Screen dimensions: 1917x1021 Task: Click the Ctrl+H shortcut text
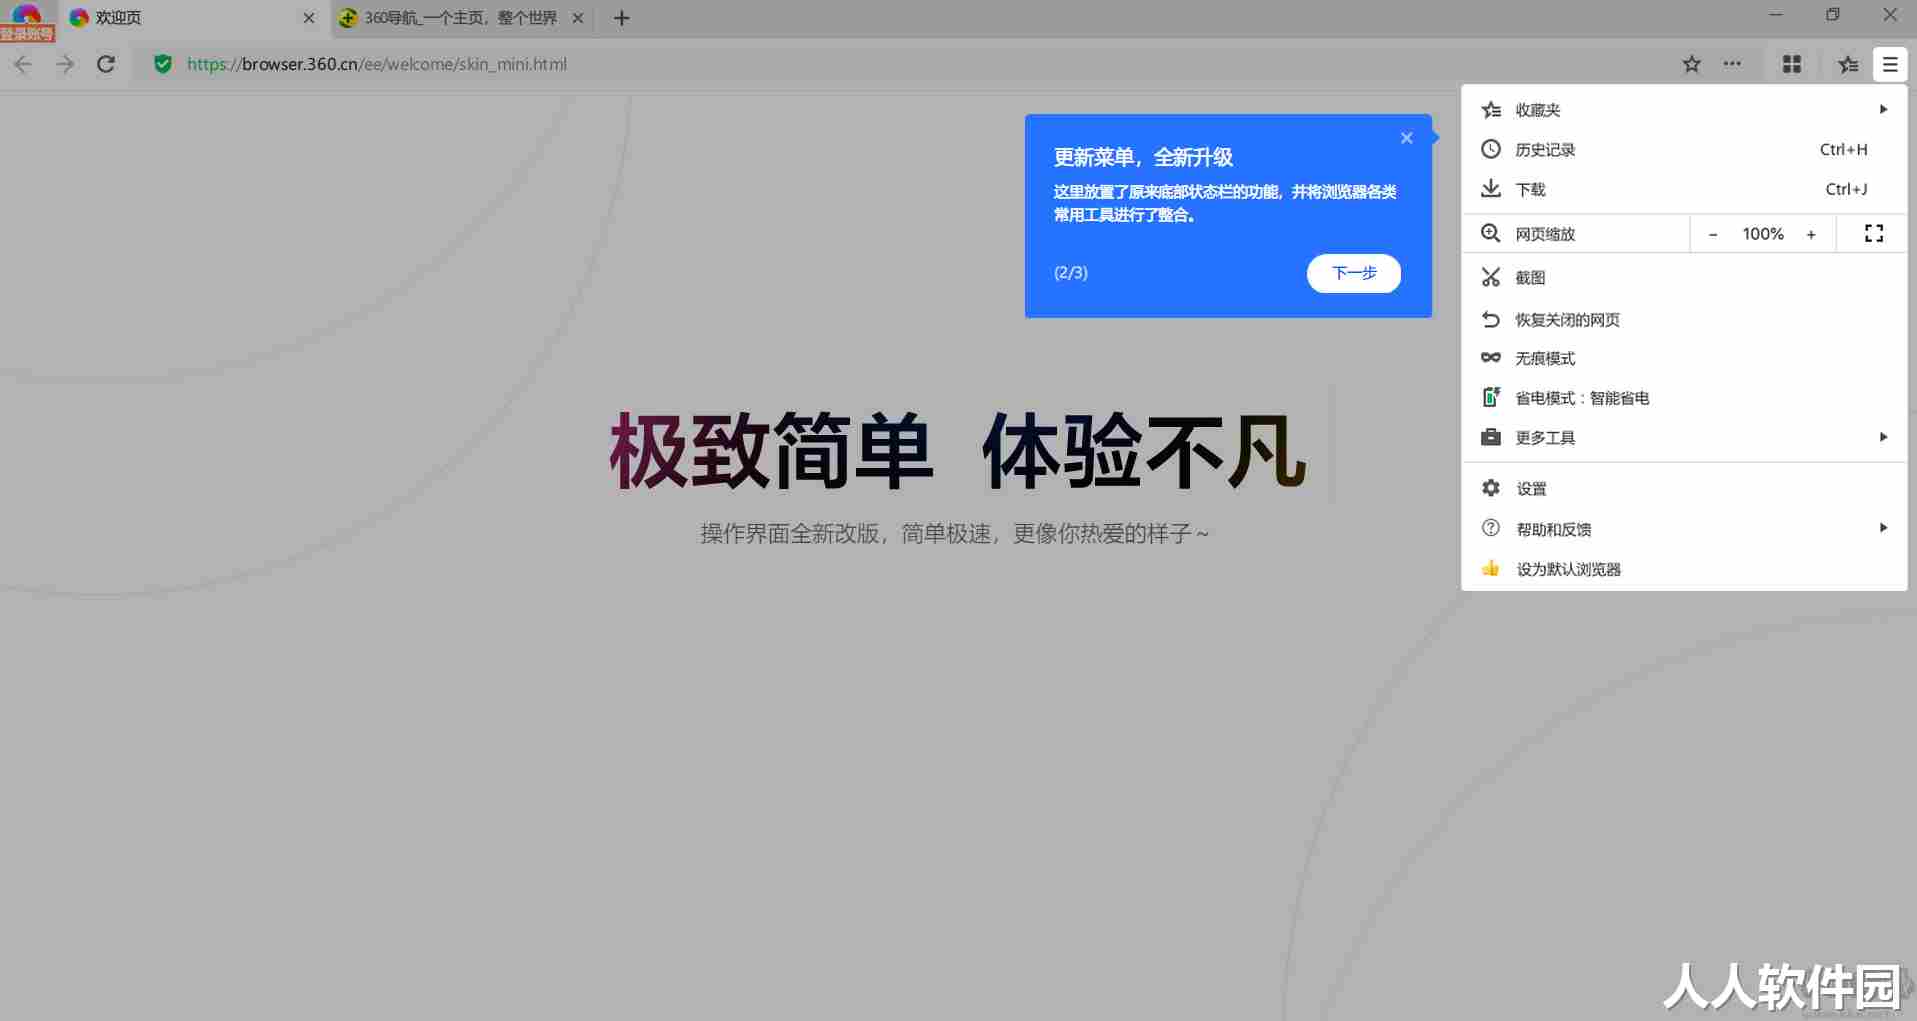[1843, 149]
